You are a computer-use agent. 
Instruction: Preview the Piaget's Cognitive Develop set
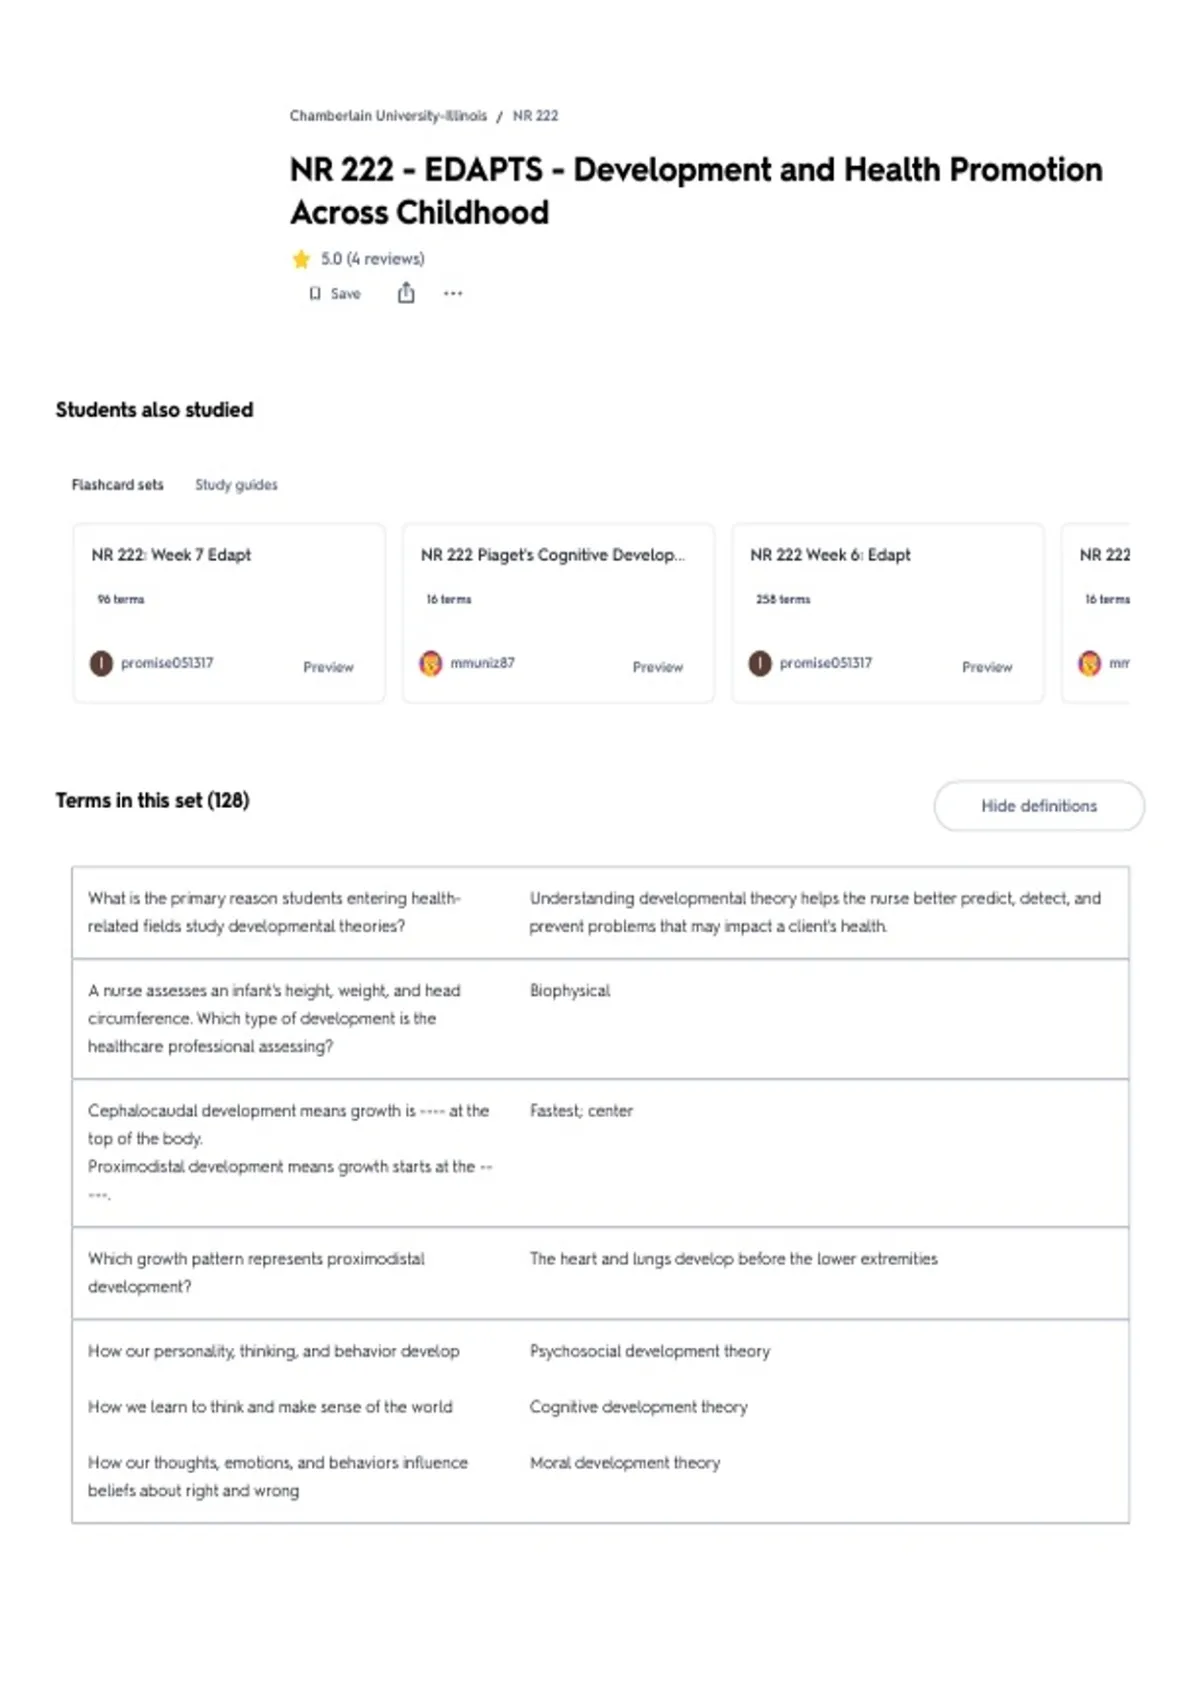(657, 667)
